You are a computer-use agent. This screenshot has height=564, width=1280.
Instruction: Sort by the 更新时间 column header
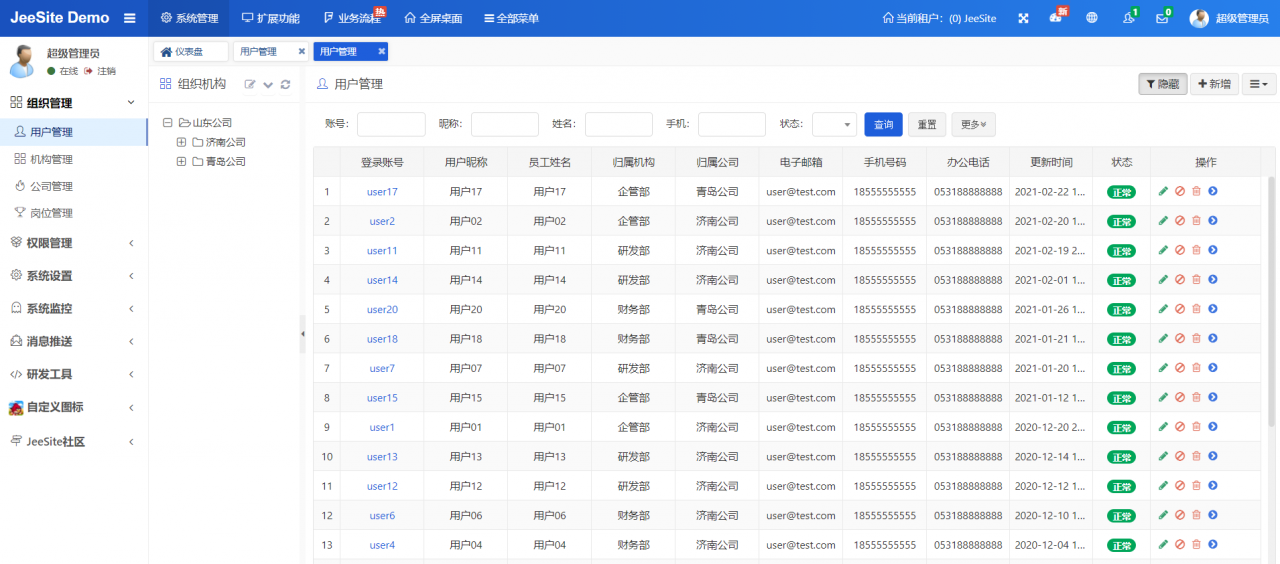pos(1052,162)
